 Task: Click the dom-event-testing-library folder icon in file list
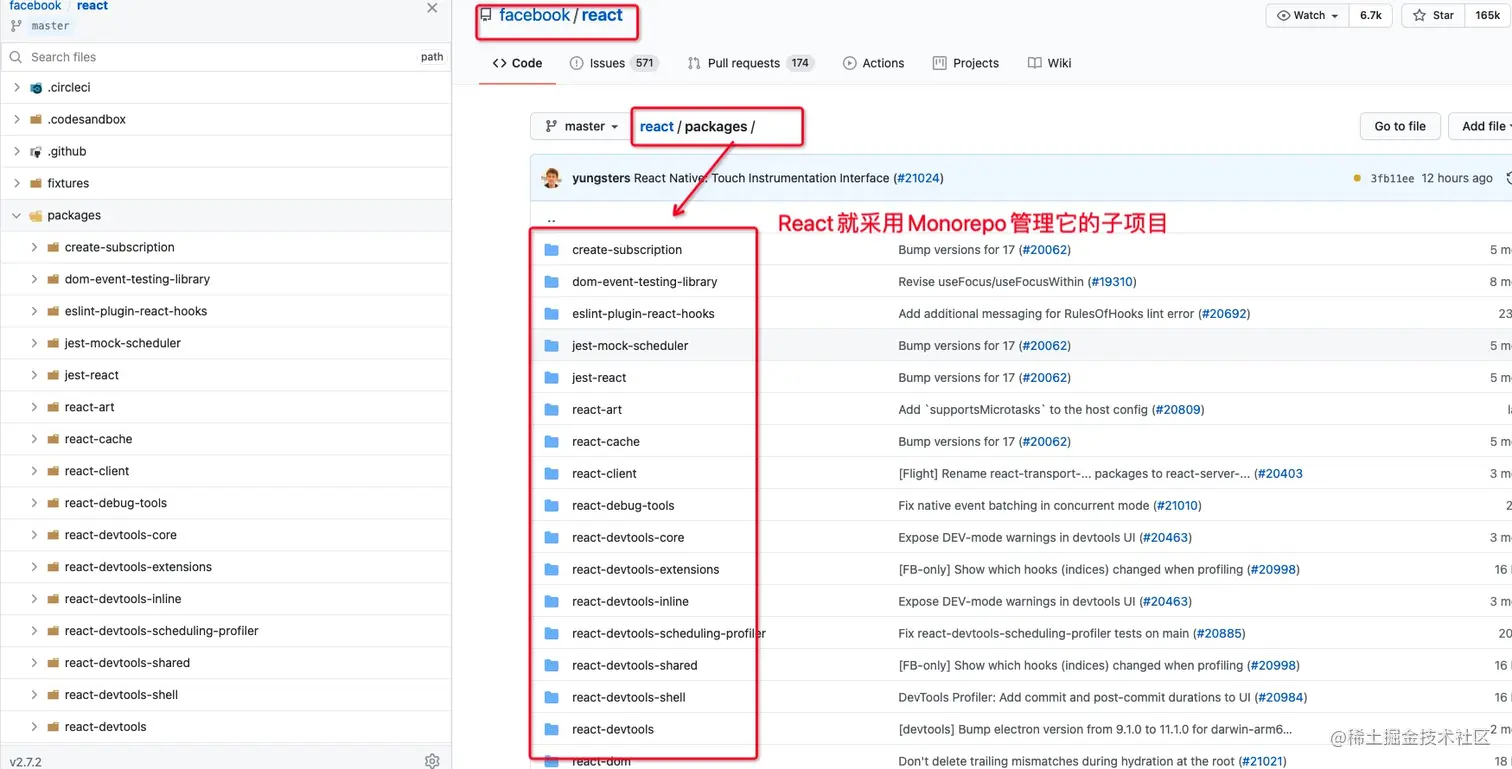click(x=551, y=281)
